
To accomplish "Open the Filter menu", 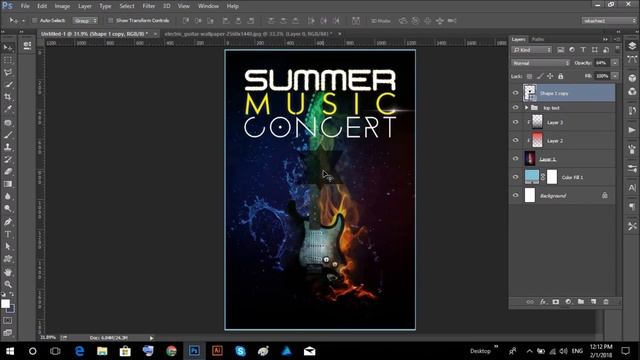I will click(x=149, y=6).
